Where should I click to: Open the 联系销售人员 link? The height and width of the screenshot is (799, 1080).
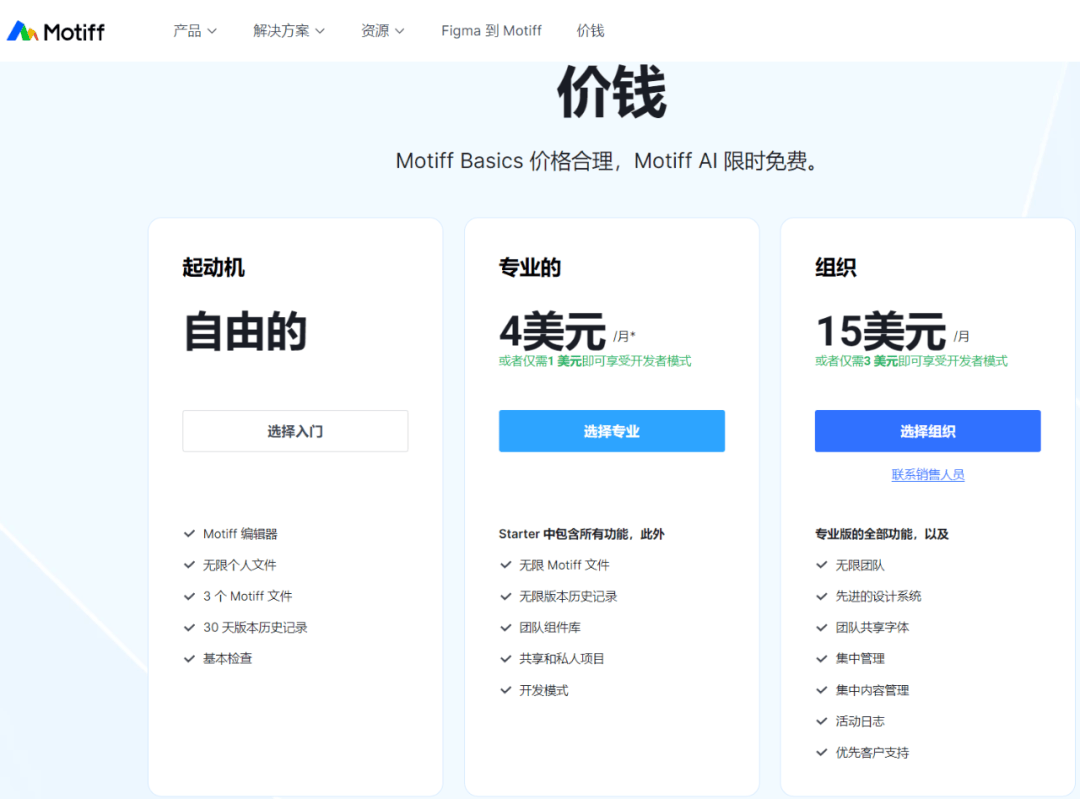tap(928, 475)
